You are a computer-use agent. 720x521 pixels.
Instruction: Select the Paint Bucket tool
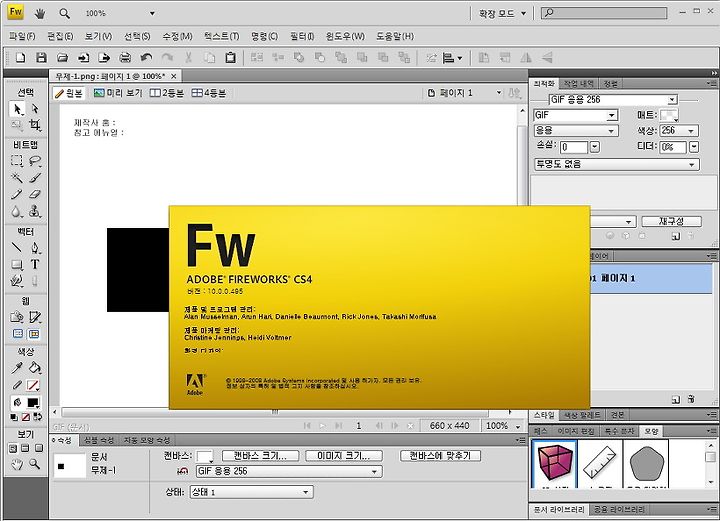pos(35,368)
